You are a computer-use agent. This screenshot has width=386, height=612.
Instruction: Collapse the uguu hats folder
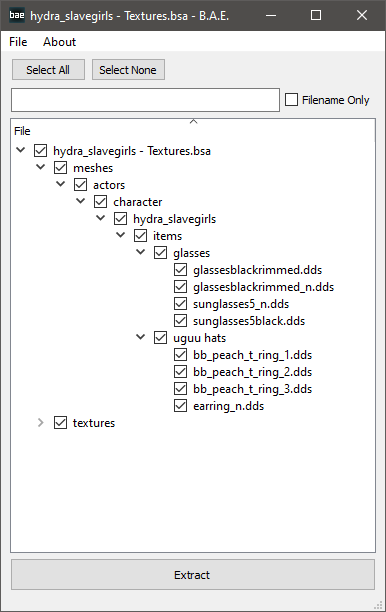click(141, 337)
